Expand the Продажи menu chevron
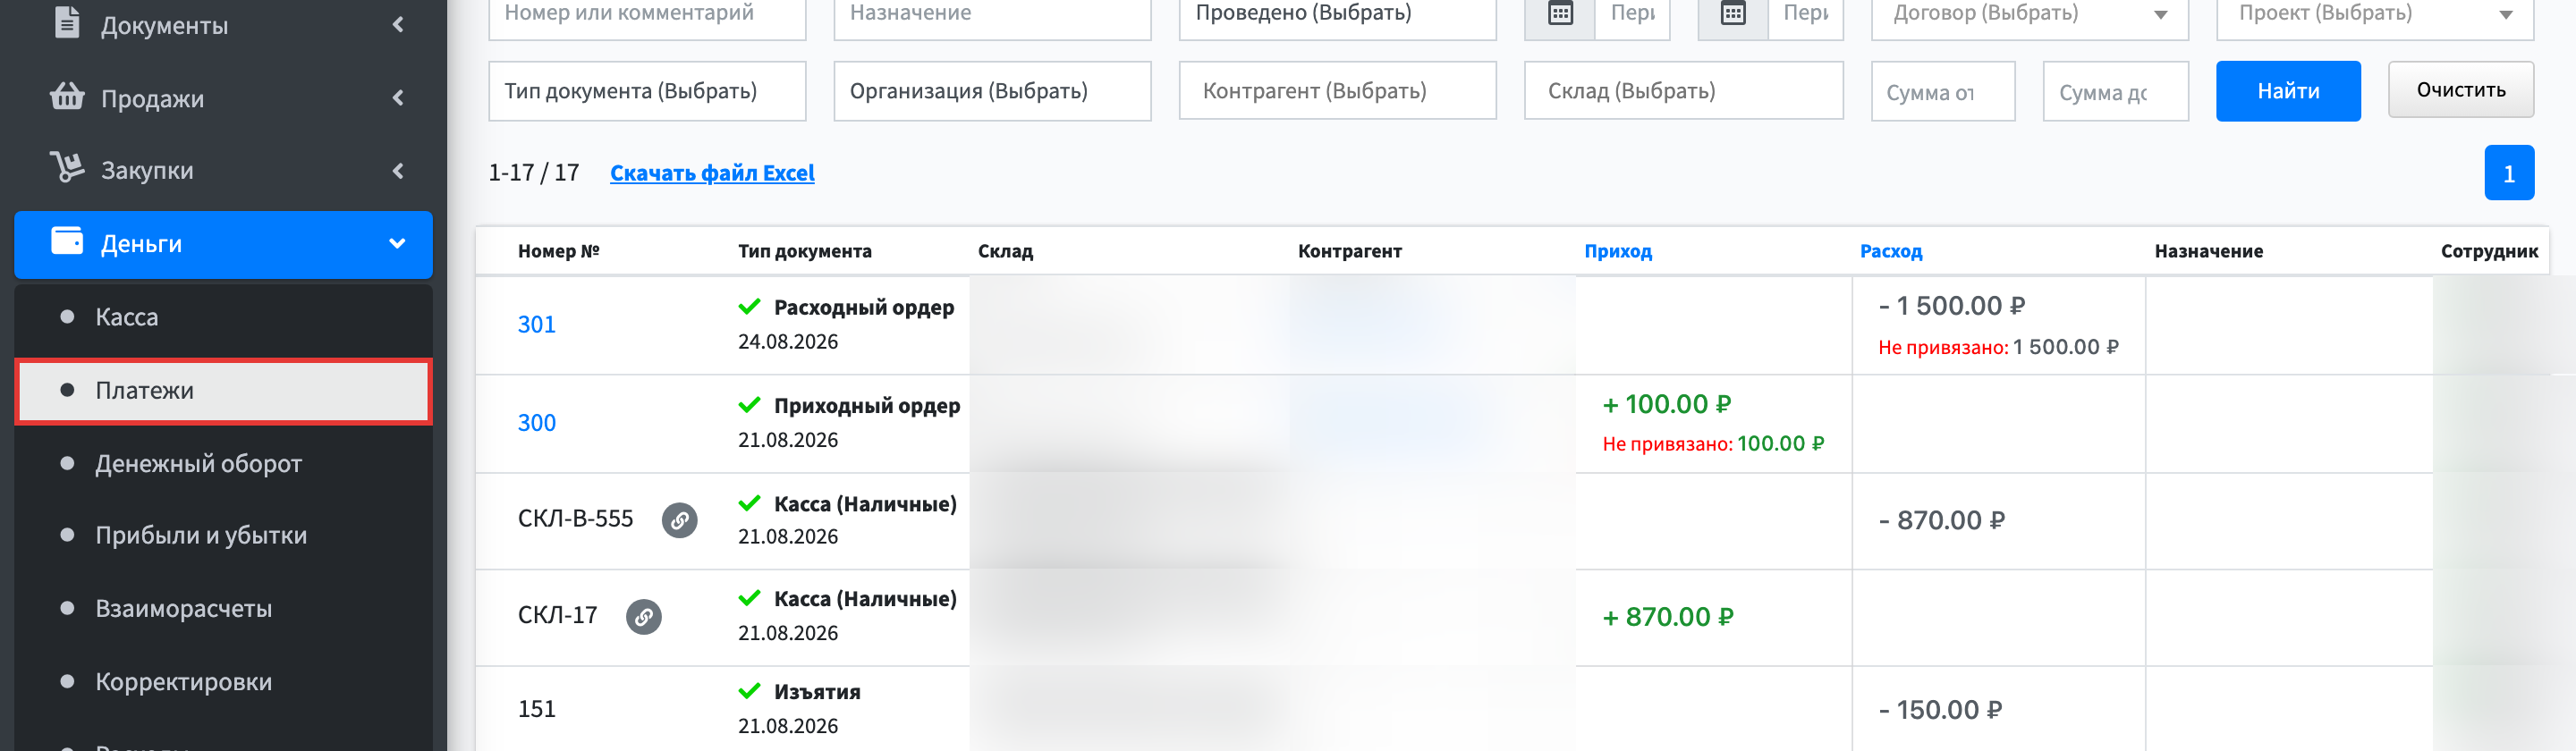Image resolution: width=2576 pixels, height=751 pixels. click(398, 98)
